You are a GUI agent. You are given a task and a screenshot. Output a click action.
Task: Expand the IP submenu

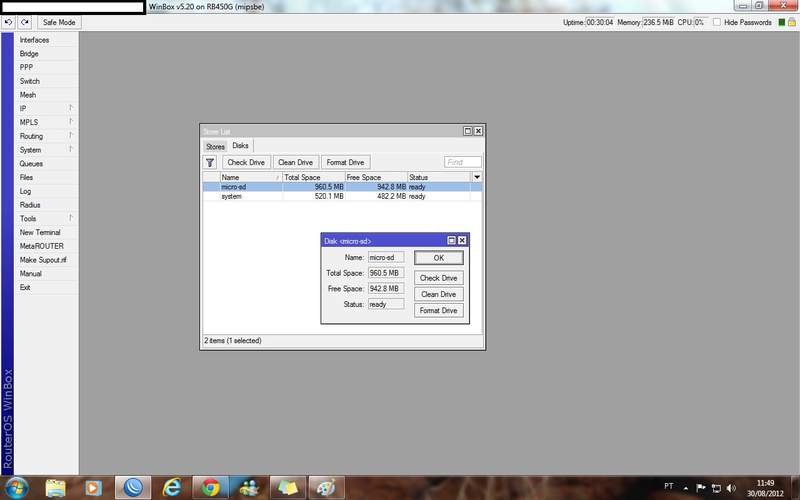46,109
